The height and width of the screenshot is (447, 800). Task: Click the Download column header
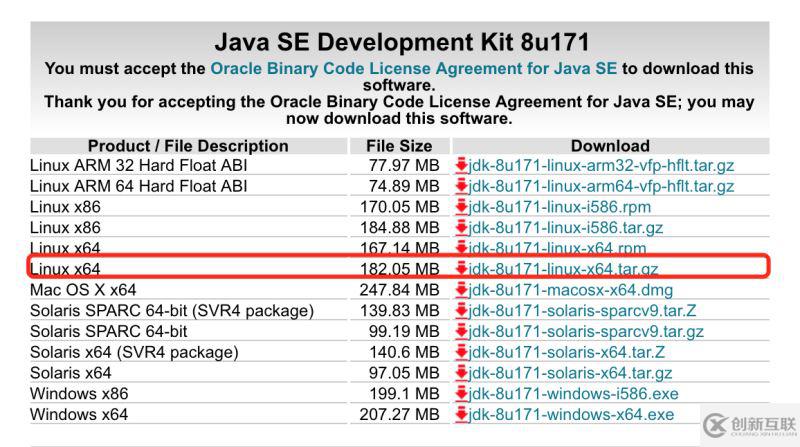tap(610, 146)
